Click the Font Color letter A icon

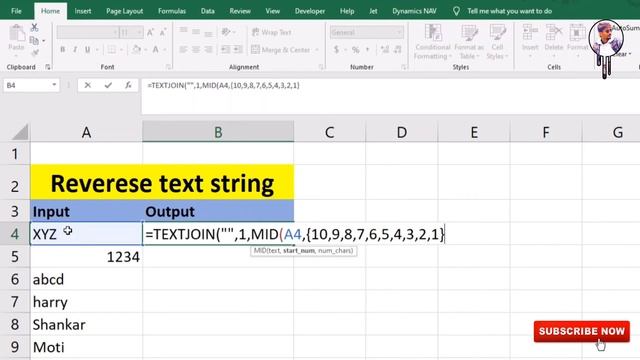156,50
